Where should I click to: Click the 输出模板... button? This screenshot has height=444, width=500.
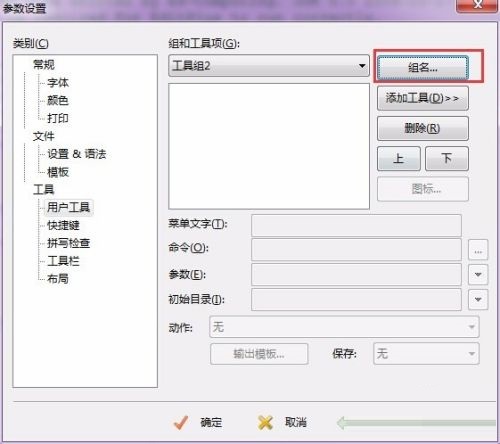tap(259, 354)
